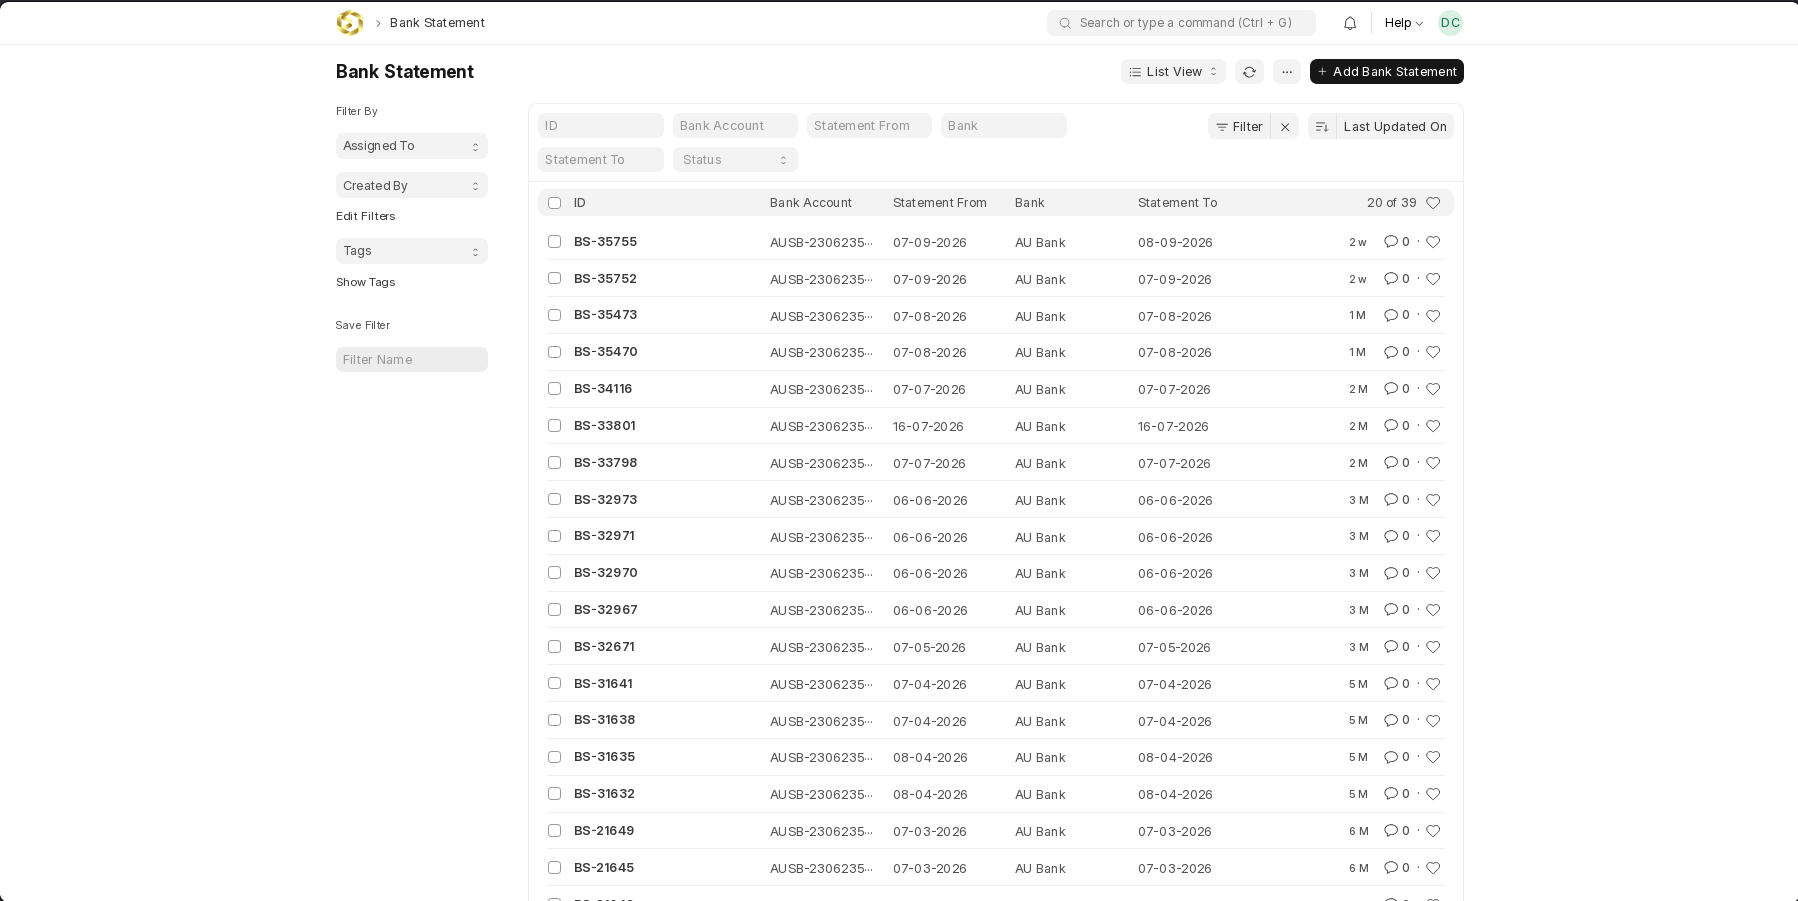This screenshot has height=901, width=1798.
Task: Tick the select-all checkbox in header
Action: [x=554, y=203]
